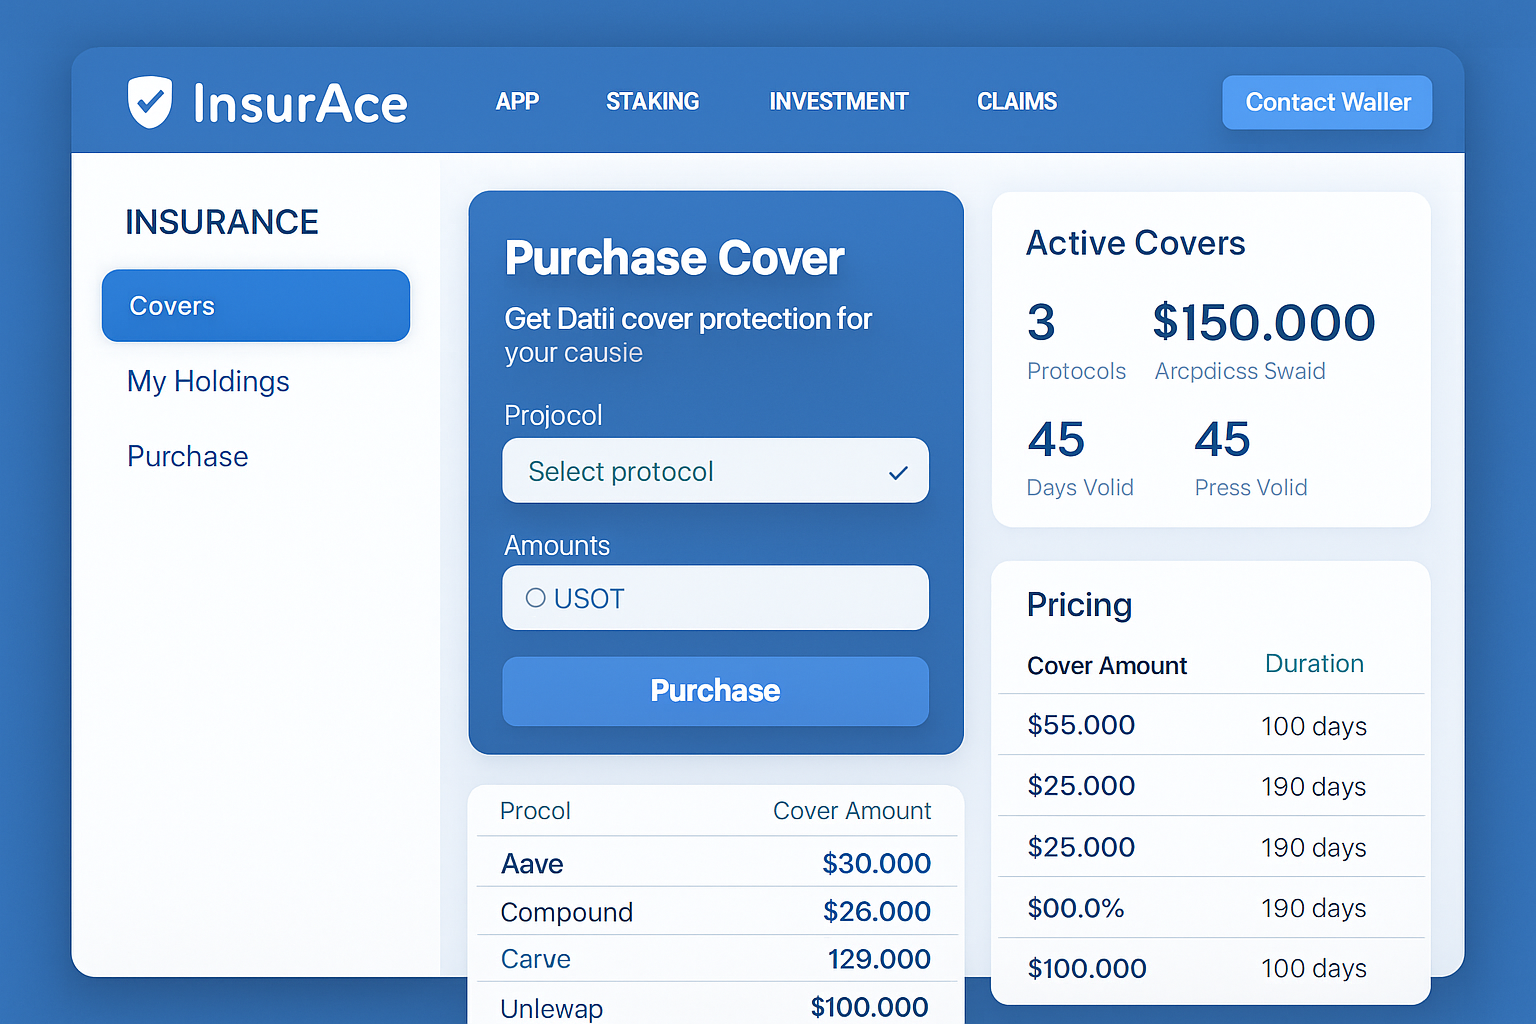Select Purchase in the sidebar
Viewport: 1536px width, 1024px height.
pyautogui.click(x=187, y=456)
